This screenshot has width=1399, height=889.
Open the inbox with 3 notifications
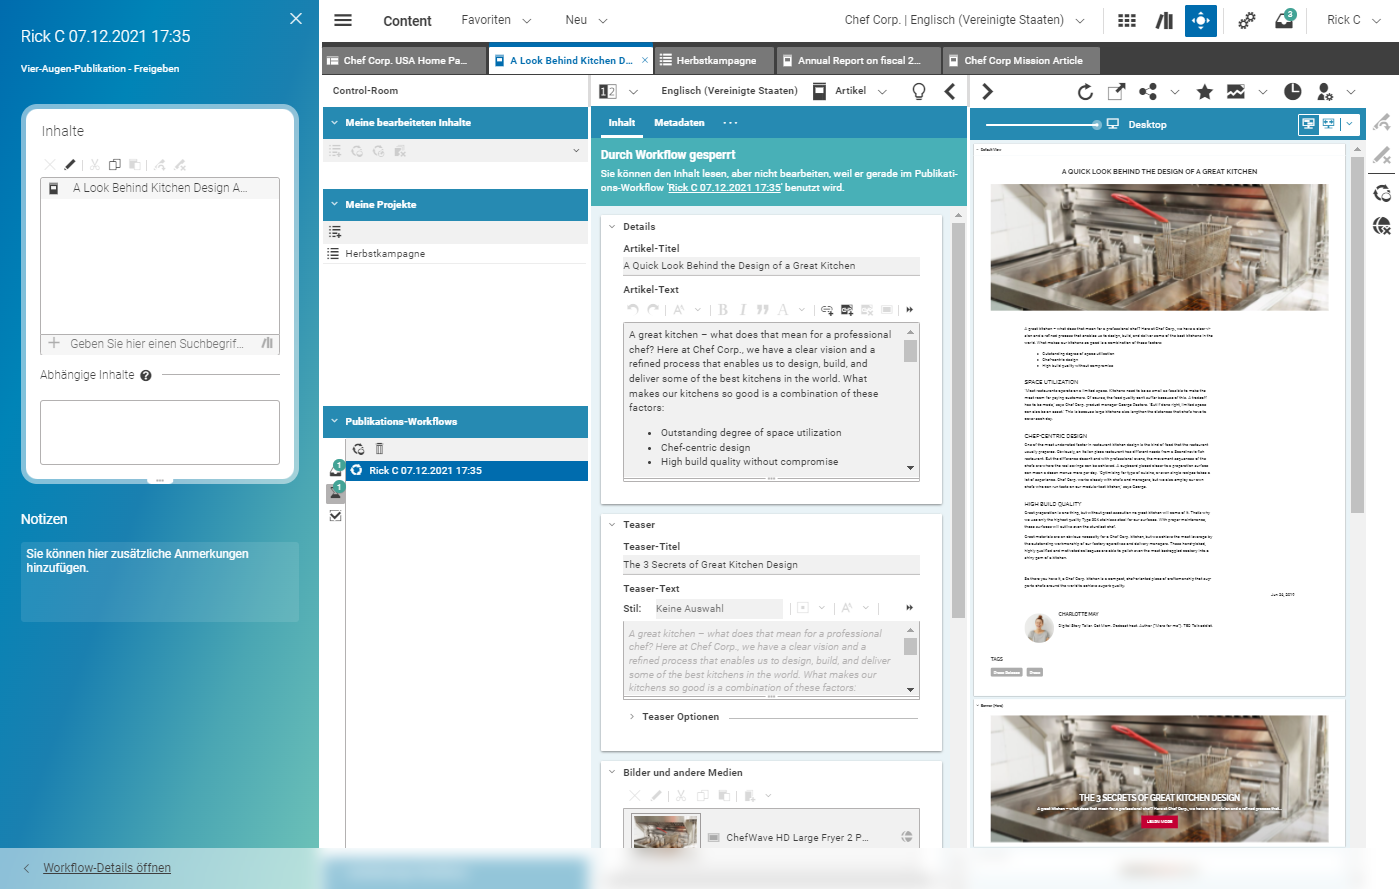tap(1284, 20)
